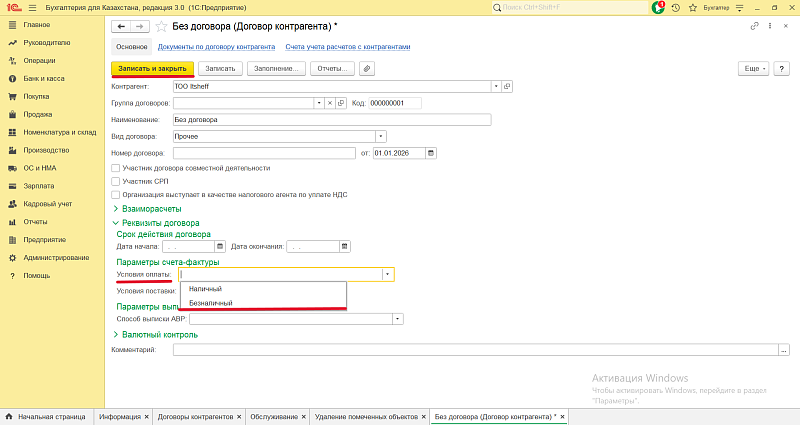Click Записать и закрыть button
The height and width of the screenshot is (425, 800).
point(153,68)
